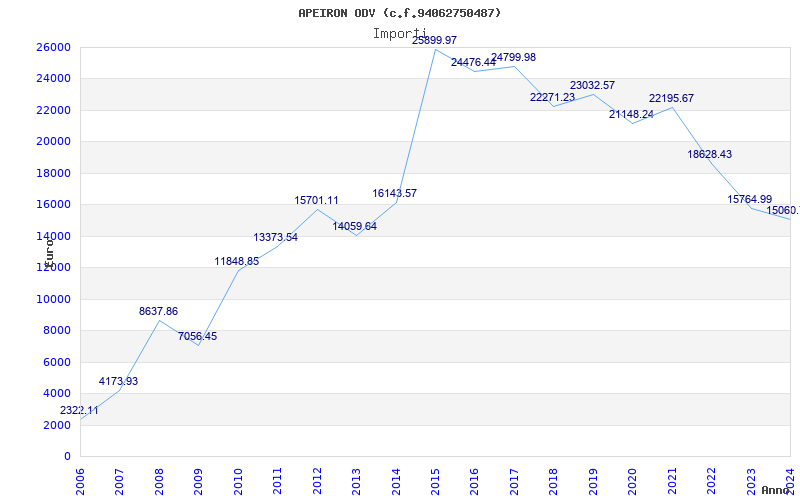
Task: Select the data label 21148.24
Action: coord(631,114)
